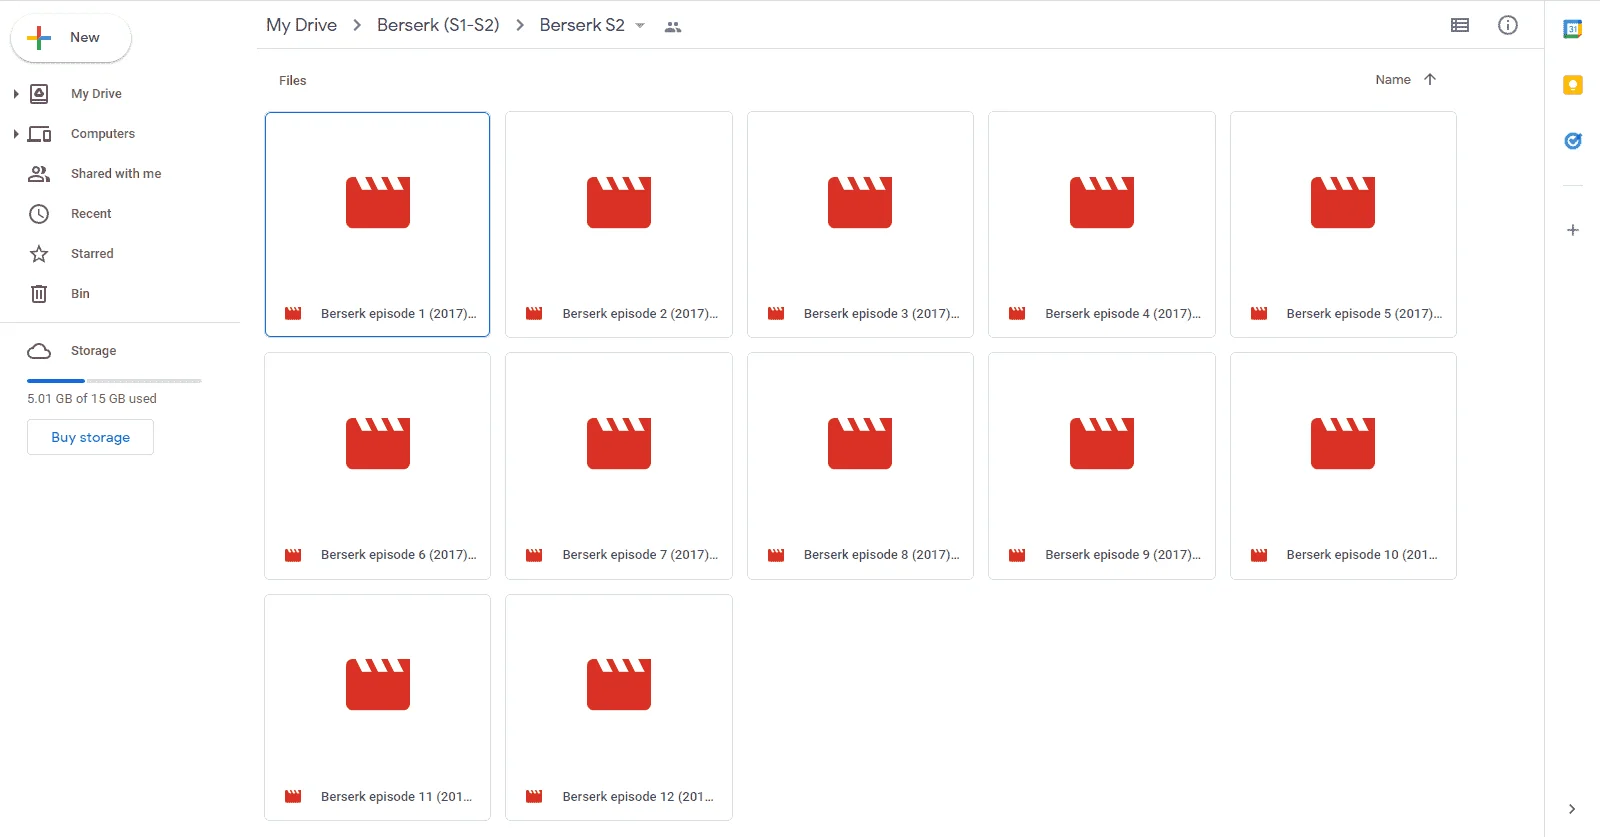Image resolution: width=1600 pixels, height=837 pixels.
Task: Go to Berserk (S1-S2) breadcrumb folder
Action: click(x=438, y=25)
